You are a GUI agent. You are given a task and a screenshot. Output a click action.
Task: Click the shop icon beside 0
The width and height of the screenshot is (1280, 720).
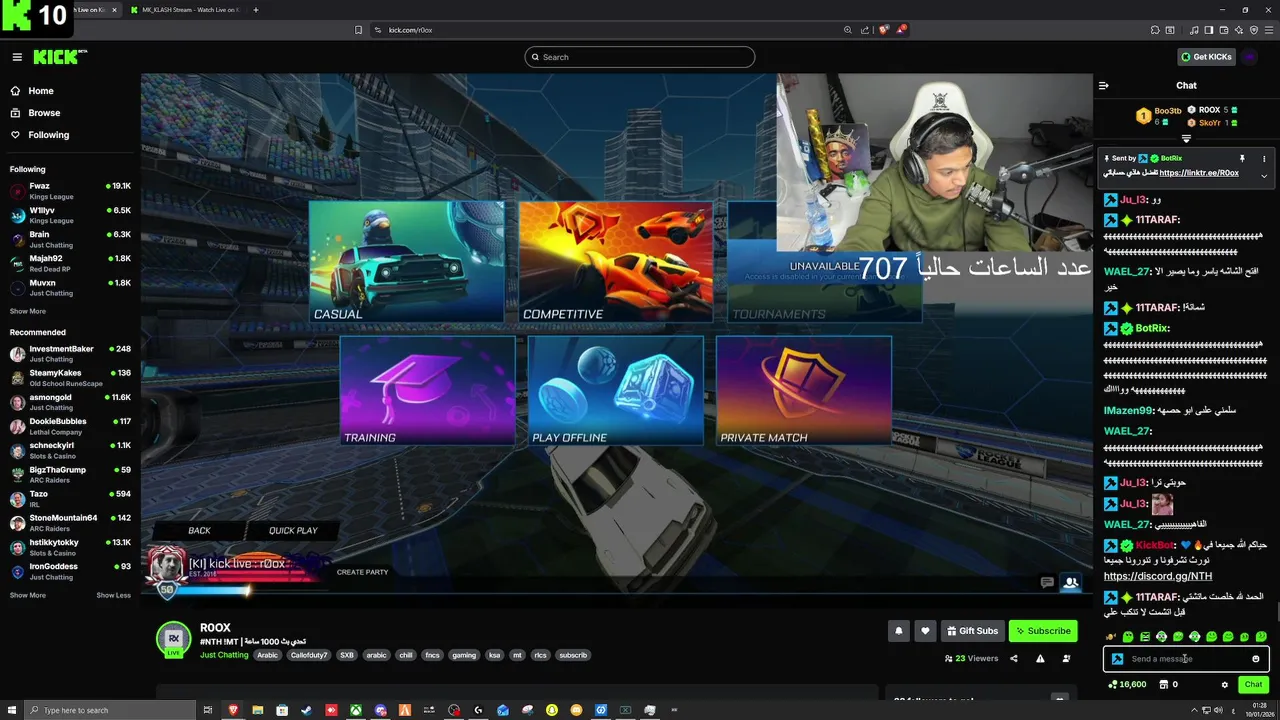coord(1163,685)
